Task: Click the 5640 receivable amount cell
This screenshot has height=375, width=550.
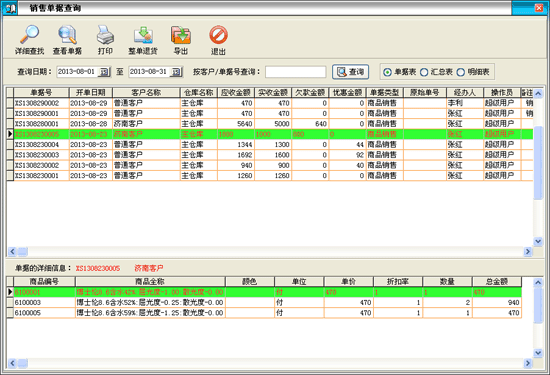Action: (x=236, y=124)
